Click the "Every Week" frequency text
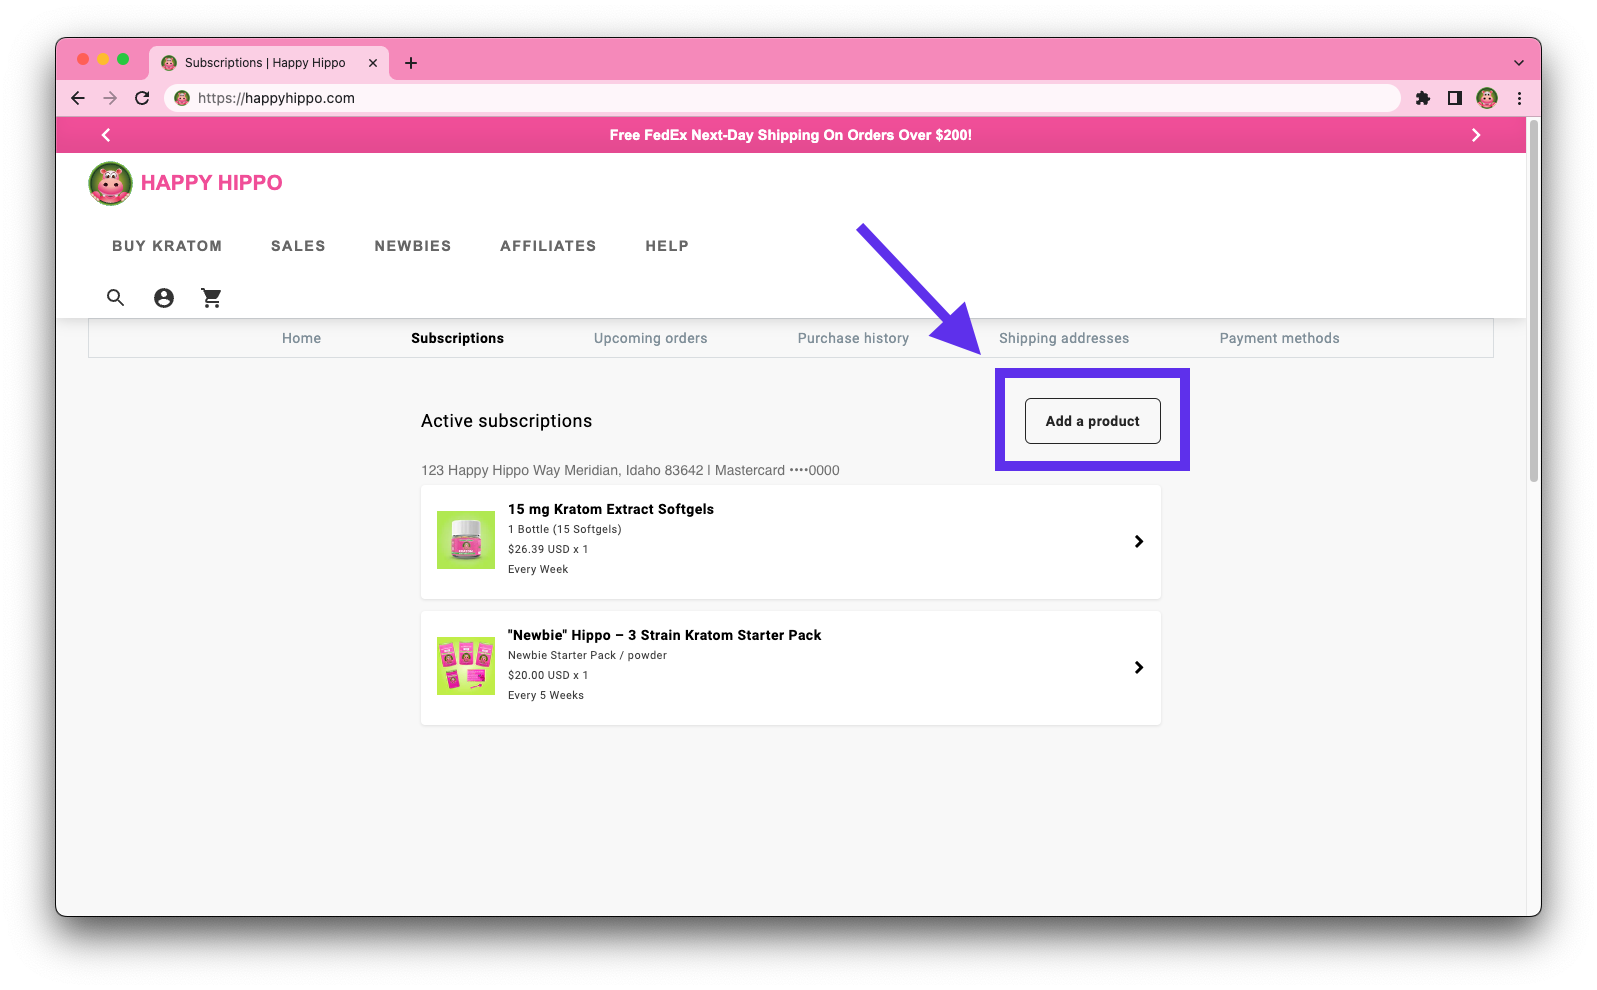 [x=538, y=569]
